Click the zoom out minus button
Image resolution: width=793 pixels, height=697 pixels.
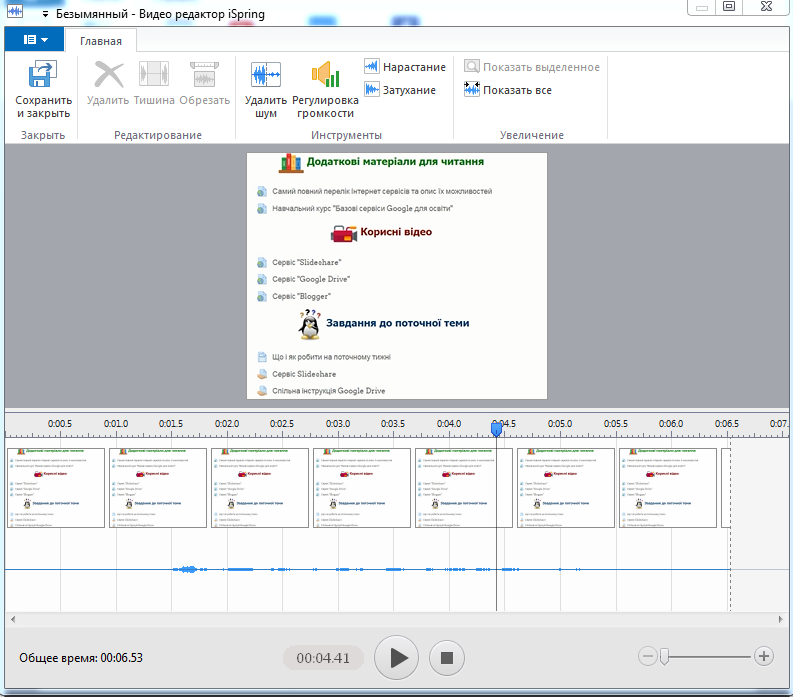647,657
